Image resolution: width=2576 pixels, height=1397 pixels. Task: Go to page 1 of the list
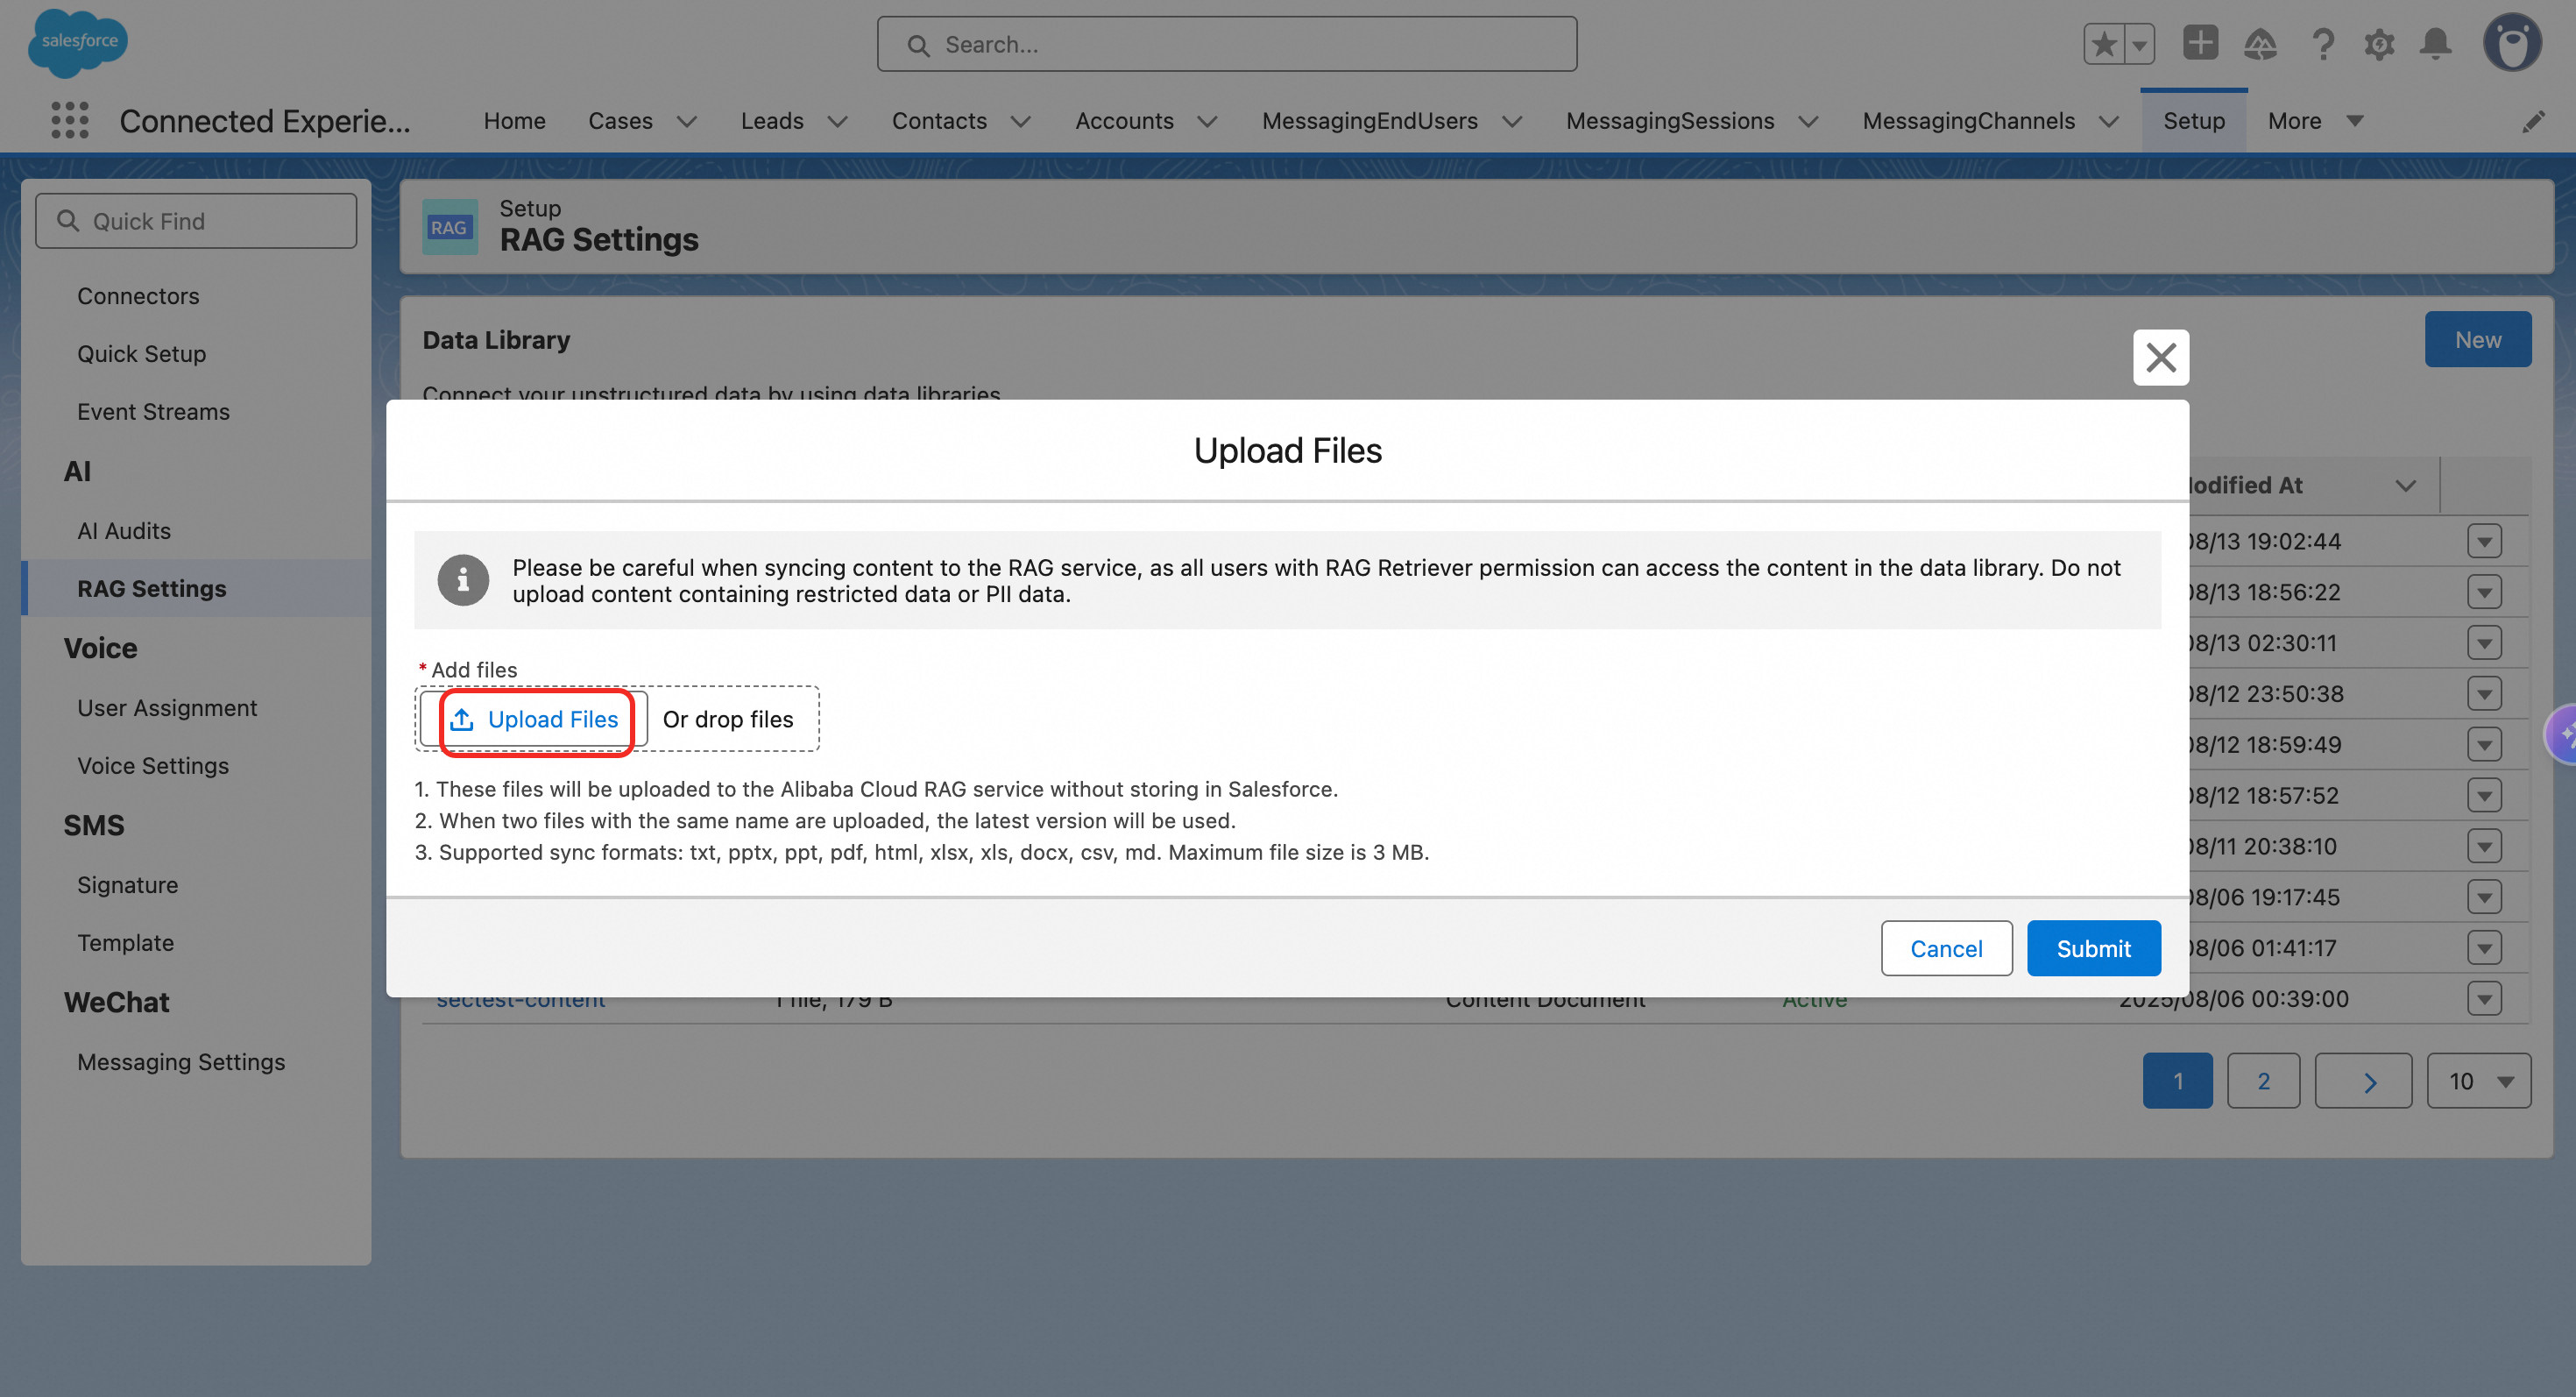[x=2177, y=1081]
